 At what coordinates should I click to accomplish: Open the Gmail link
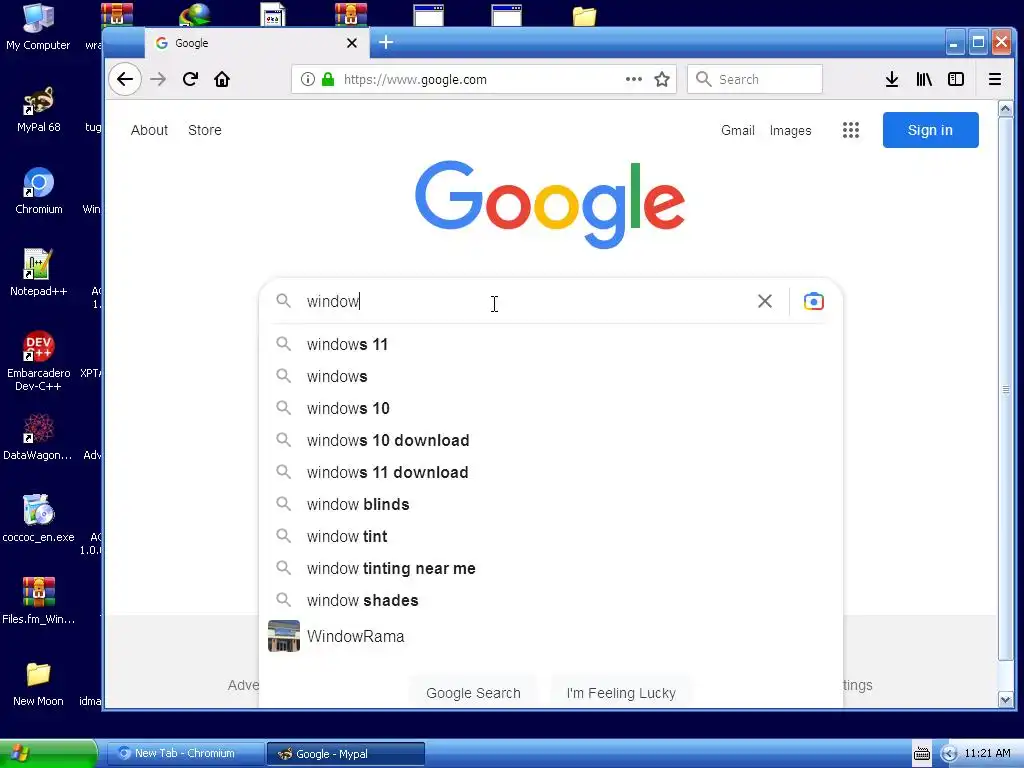click(737, 130)
